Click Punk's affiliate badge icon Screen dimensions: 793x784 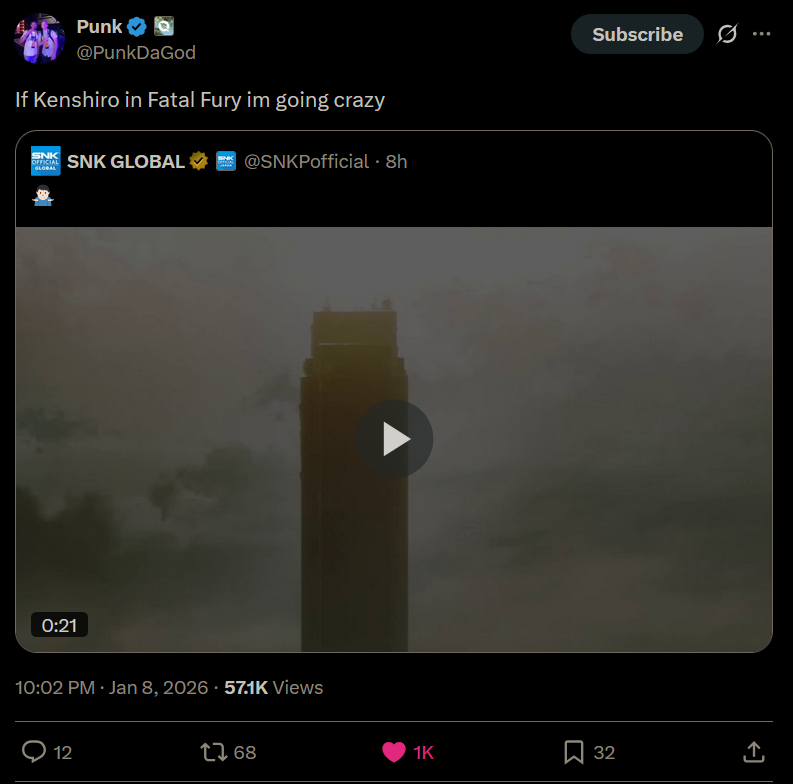164,26
